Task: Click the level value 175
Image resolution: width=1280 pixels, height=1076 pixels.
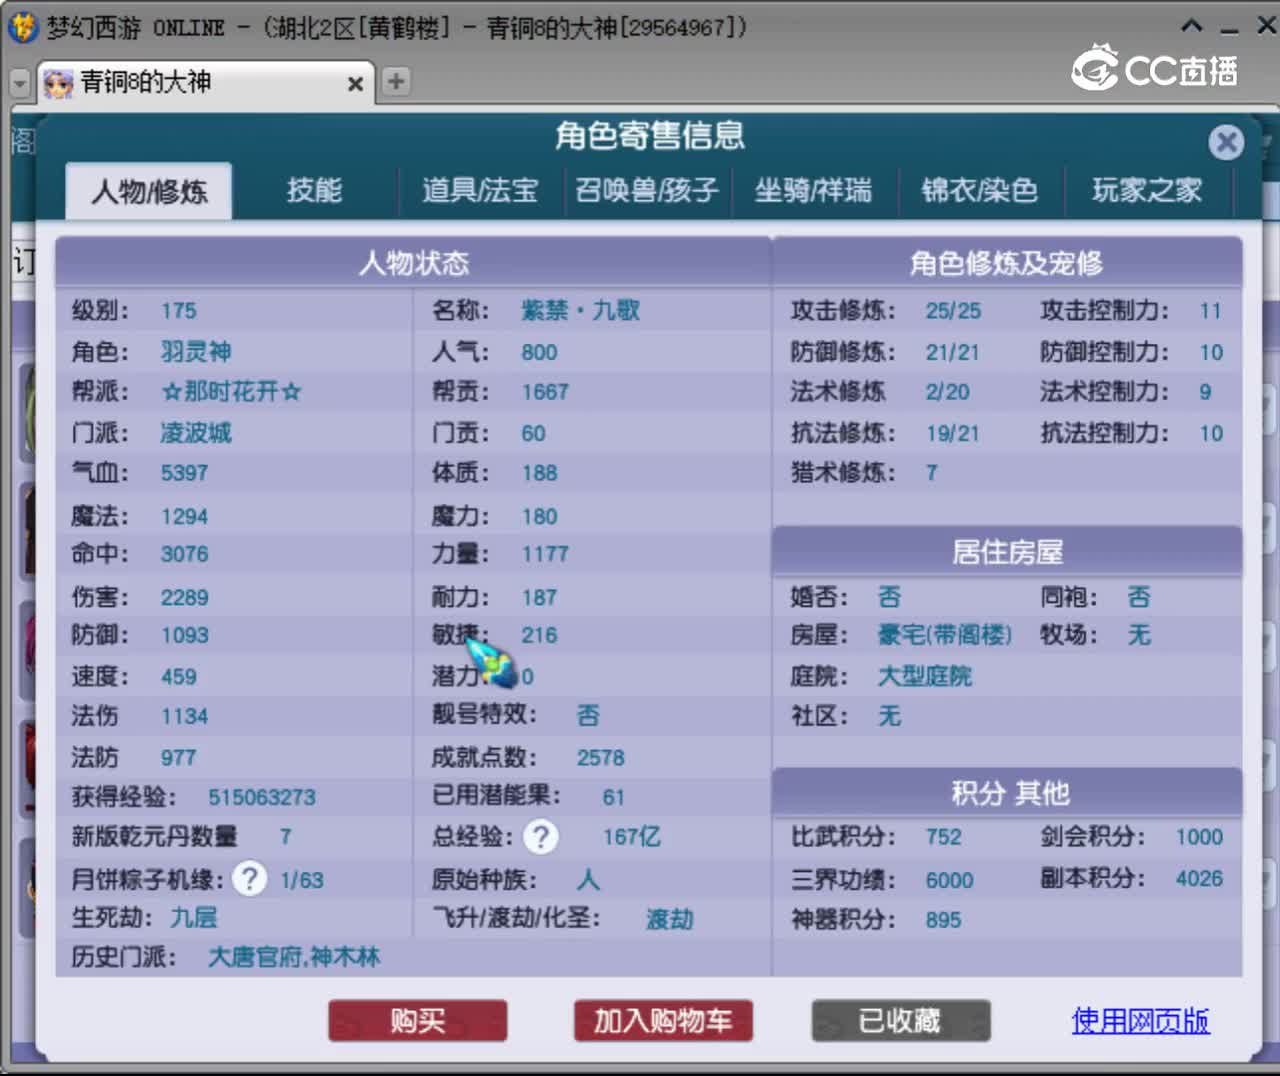Action: pos(179,311)
